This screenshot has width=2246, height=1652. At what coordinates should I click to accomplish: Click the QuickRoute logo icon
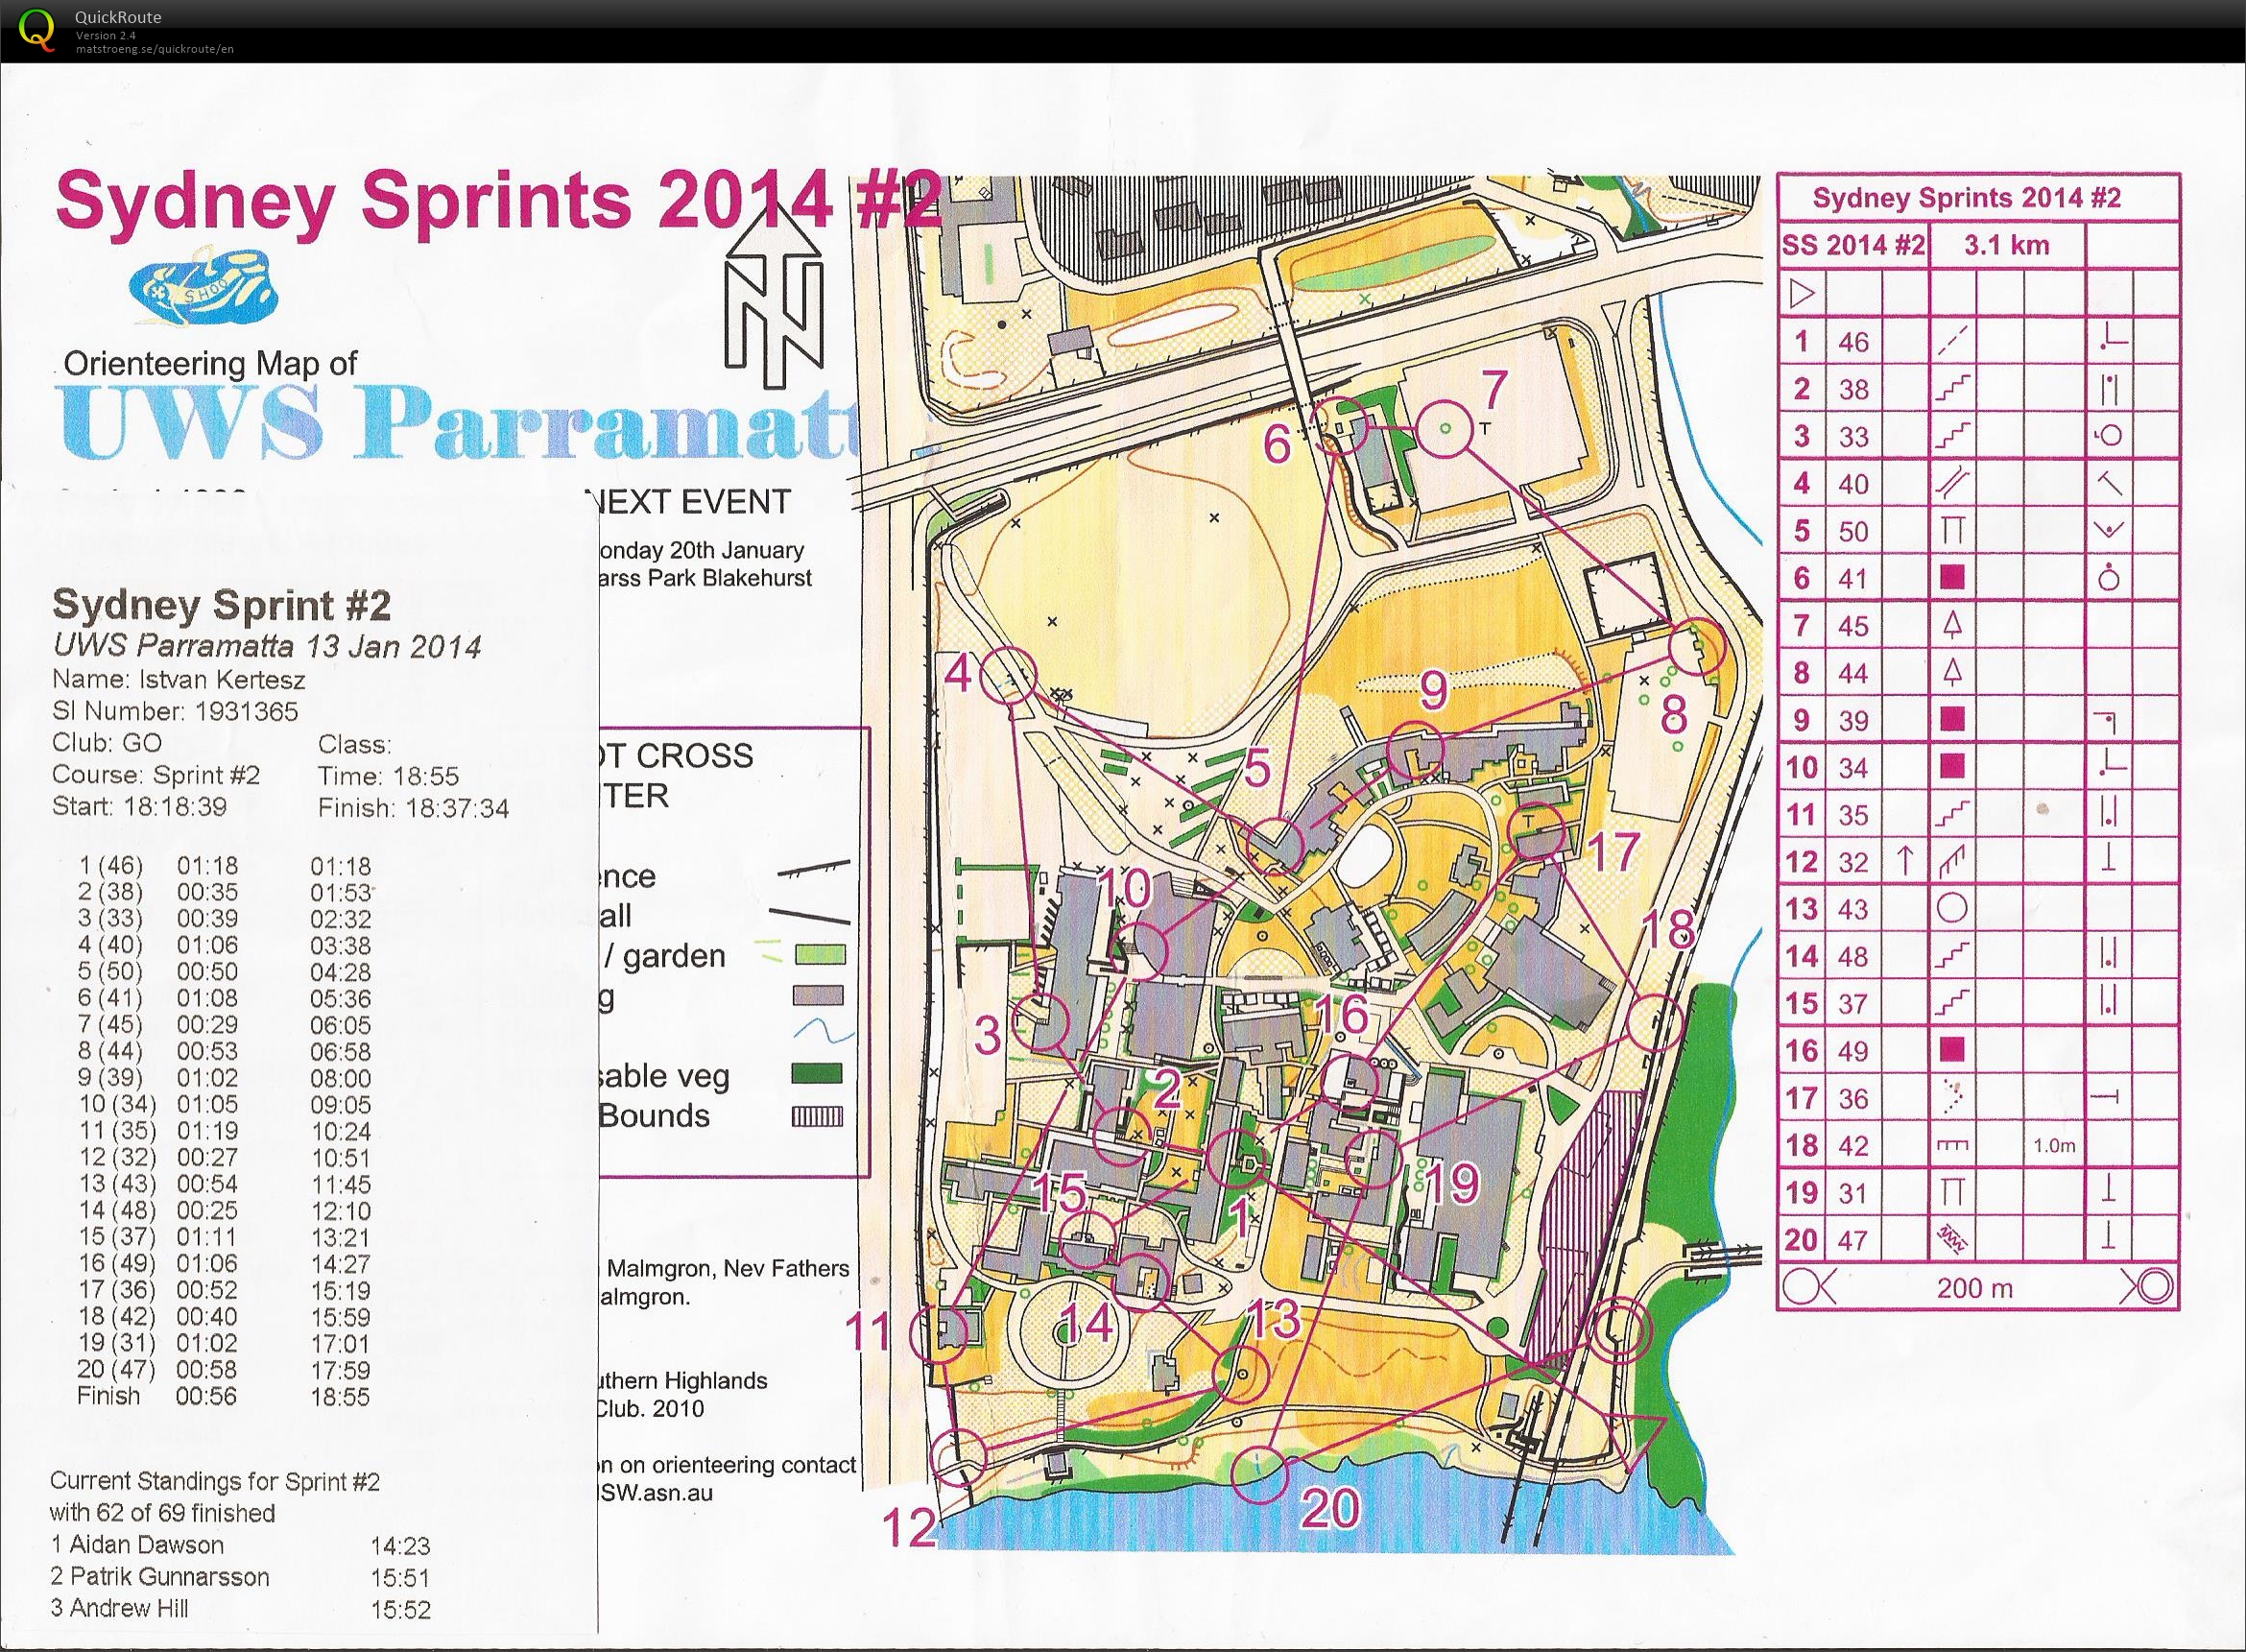click(x=38, y=30)
